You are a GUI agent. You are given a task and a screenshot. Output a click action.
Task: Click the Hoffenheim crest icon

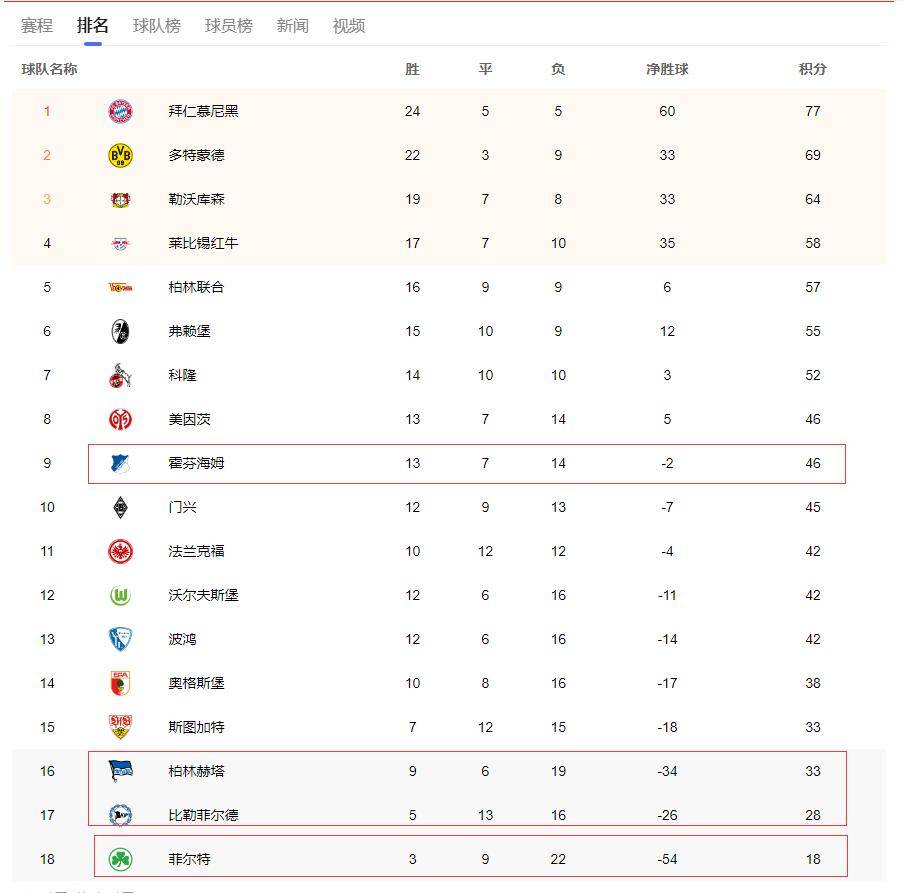[120, 463]
